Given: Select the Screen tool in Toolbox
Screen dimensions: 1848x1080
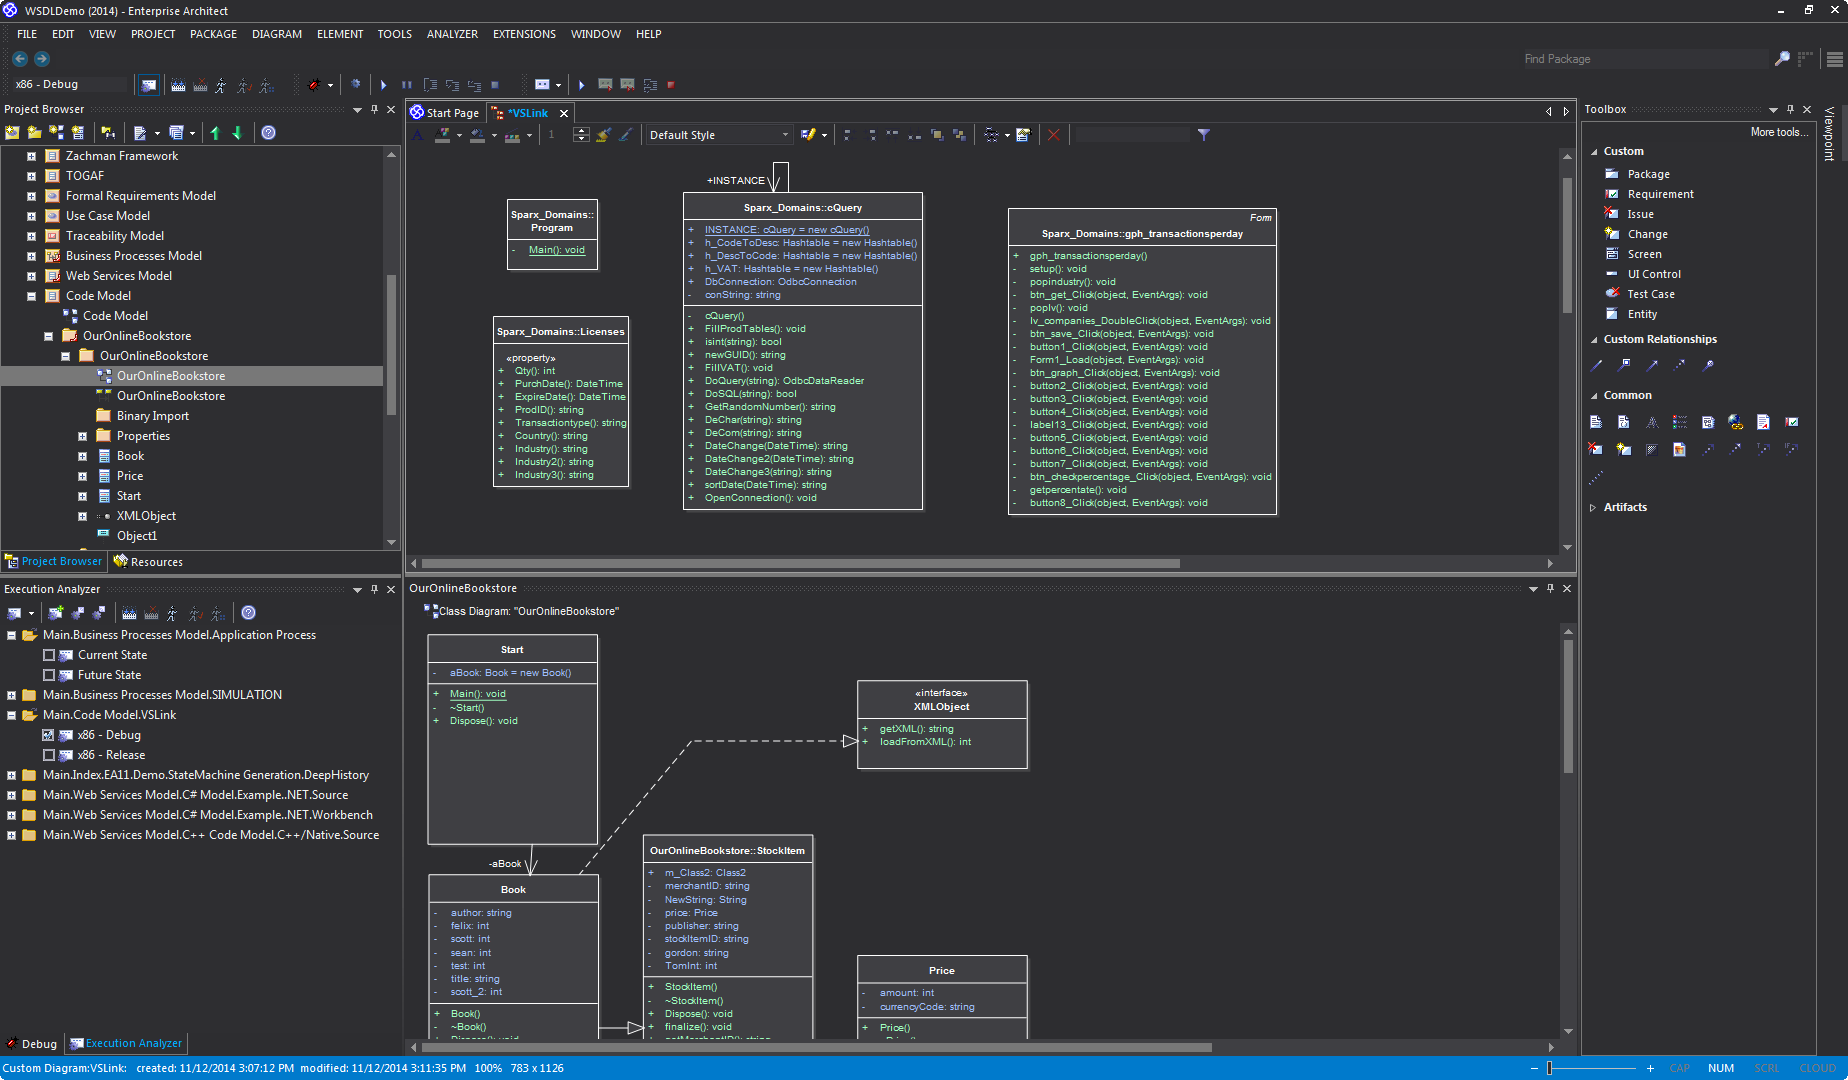Looking at the screenshot, I should coord(1633,254).
